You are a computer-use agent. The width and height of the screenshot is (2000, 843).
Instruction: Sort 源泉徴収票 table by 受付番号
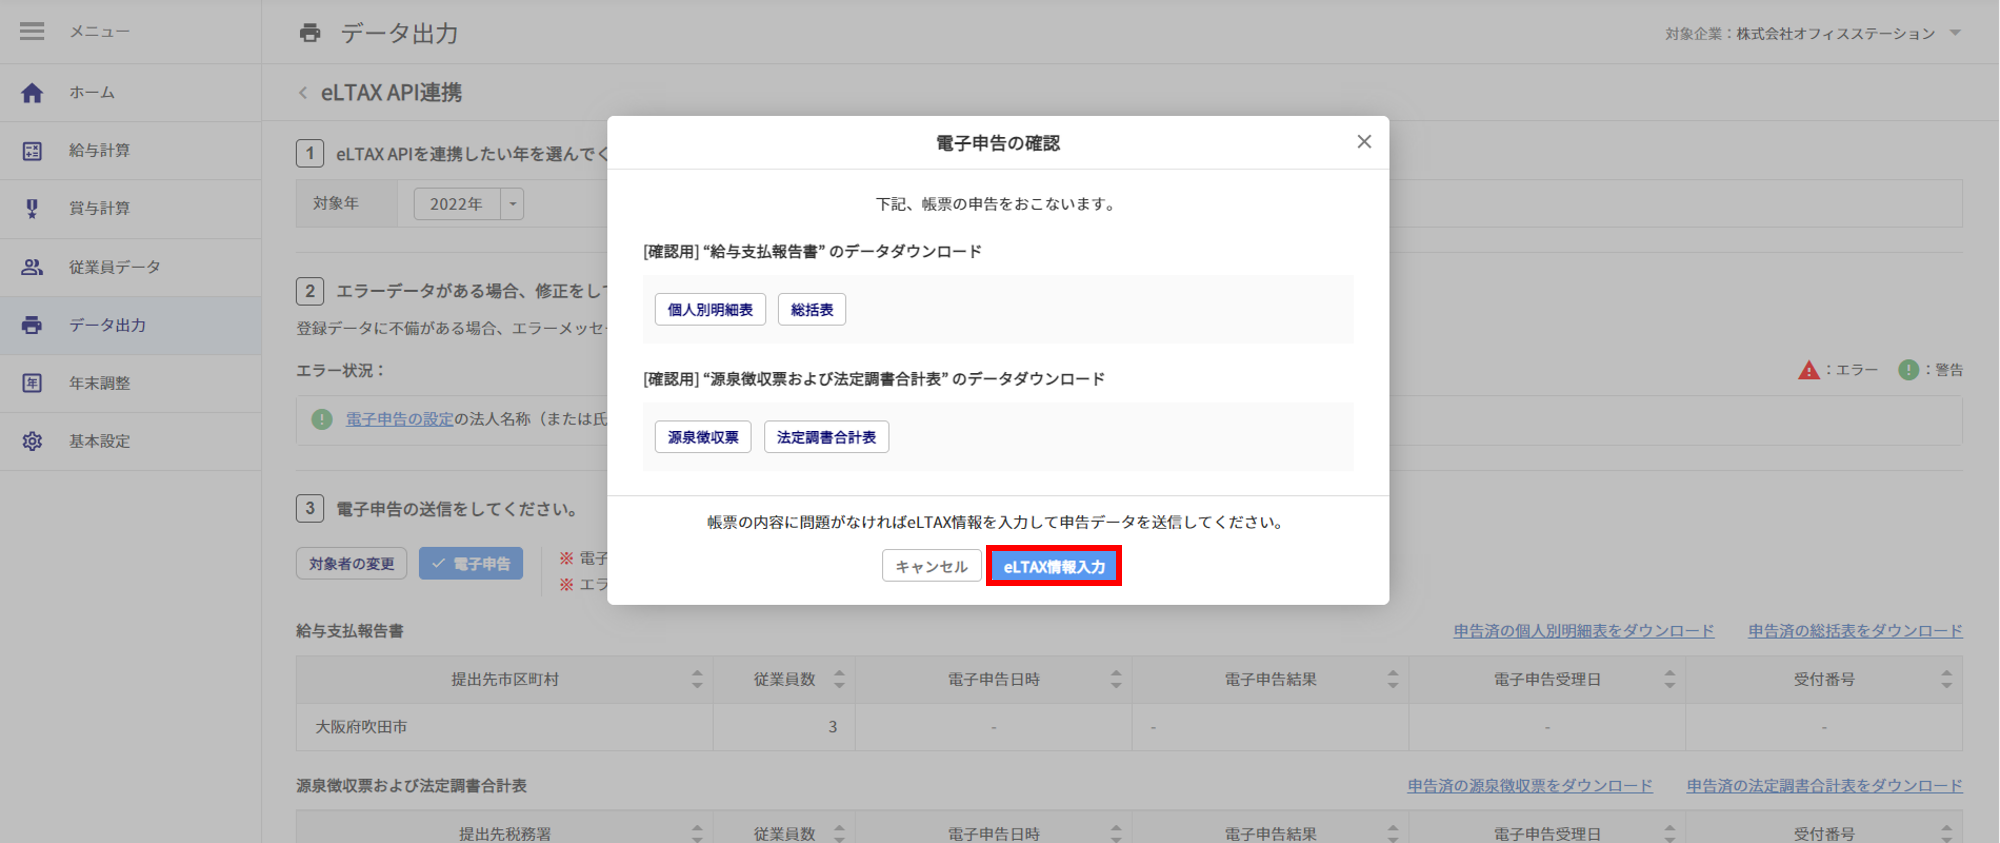[1946, 833]
